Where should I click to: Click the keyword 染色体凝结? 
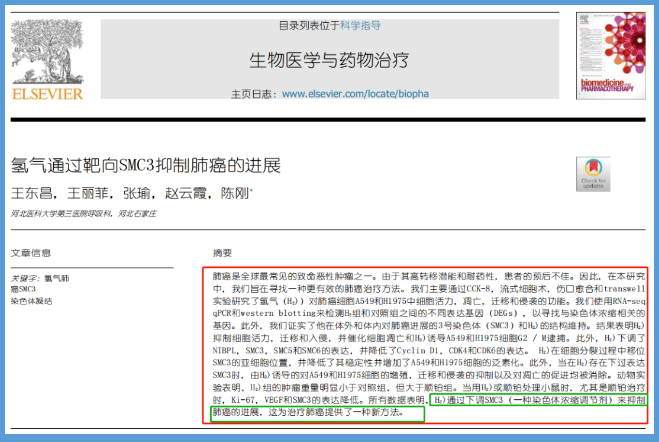(x=32, y=299)
